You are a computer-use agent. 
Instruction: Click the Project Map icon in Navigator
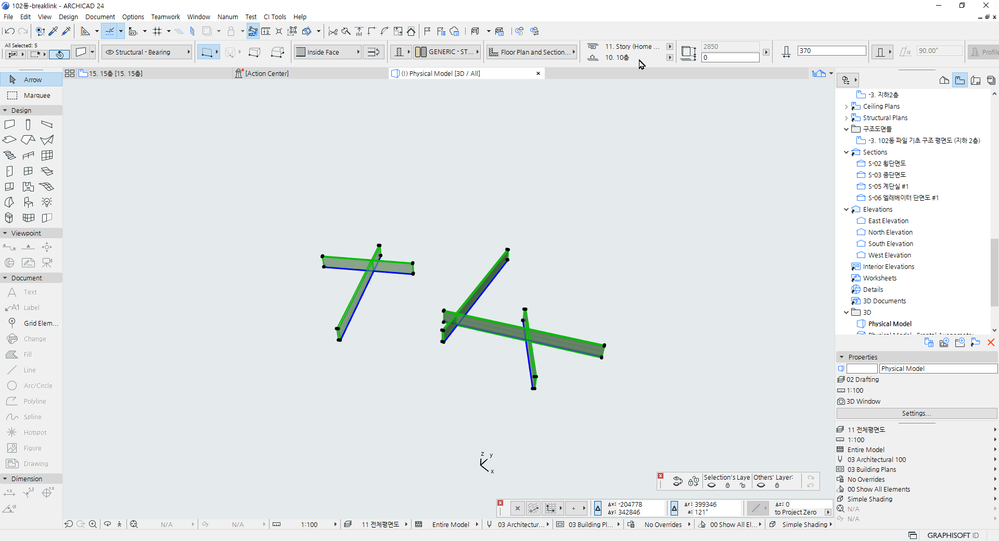[944, 80]
